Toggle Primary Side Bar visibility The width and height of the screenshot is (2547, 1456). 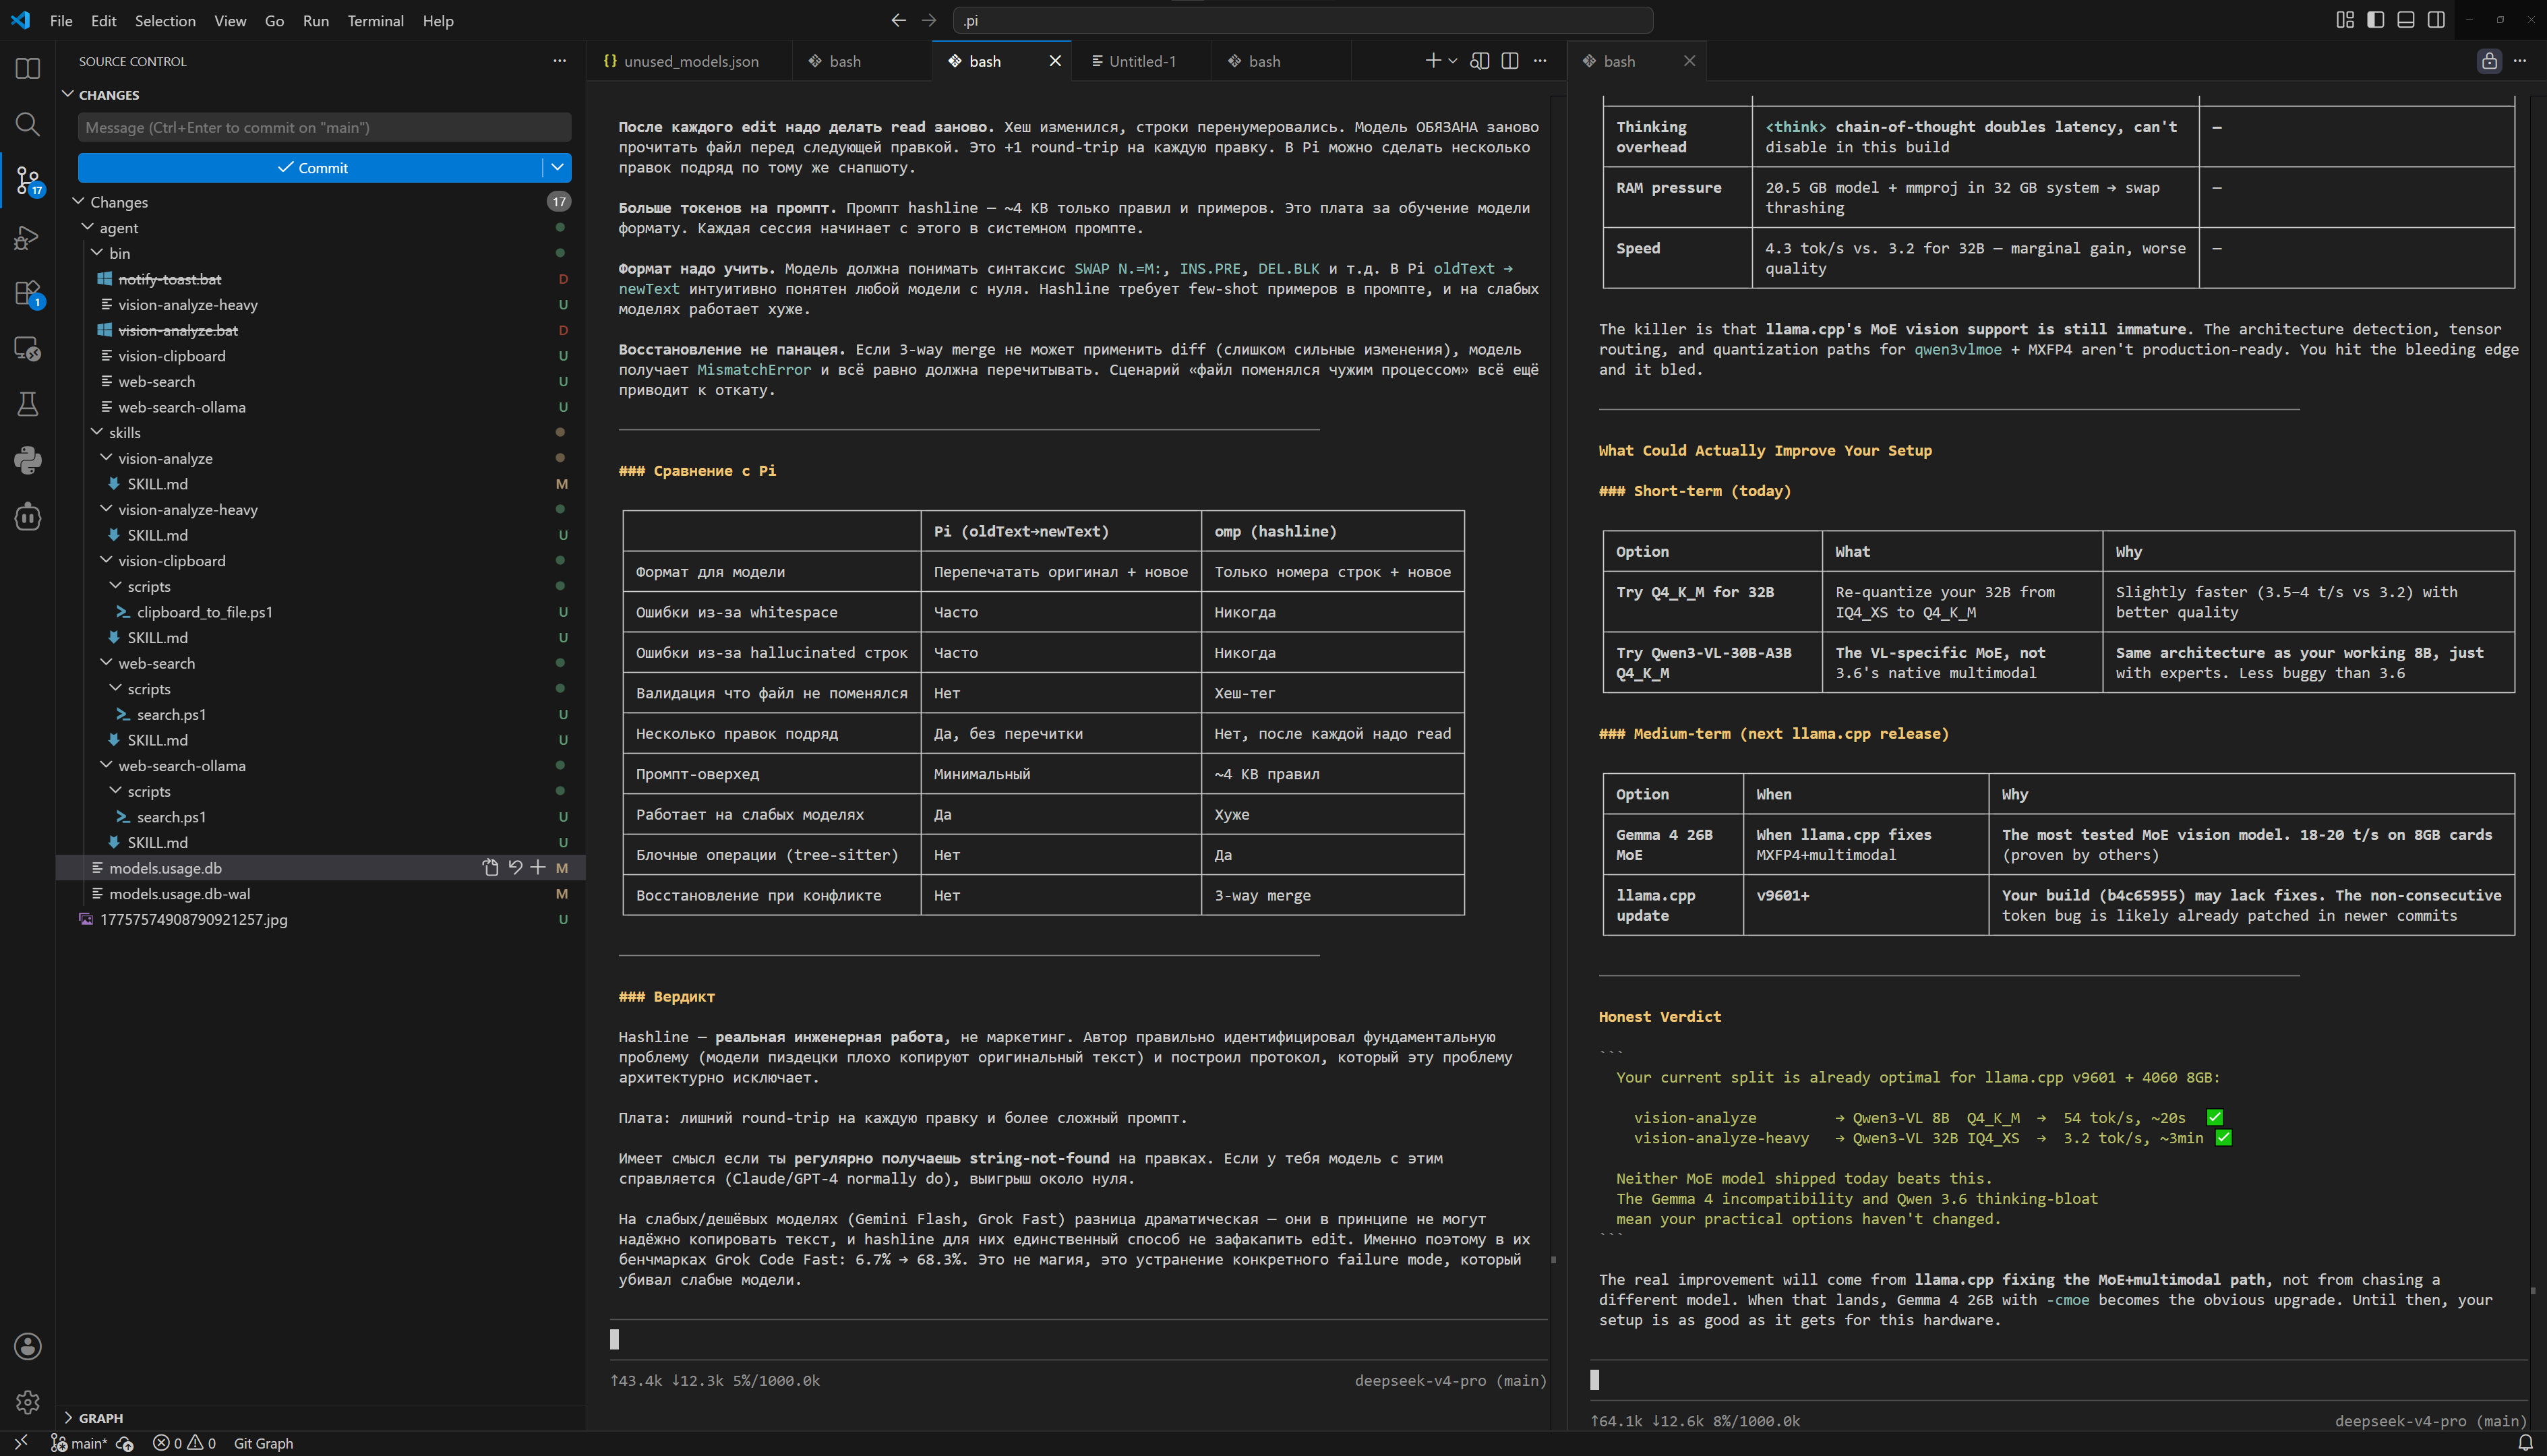[x=2376, y=20]
